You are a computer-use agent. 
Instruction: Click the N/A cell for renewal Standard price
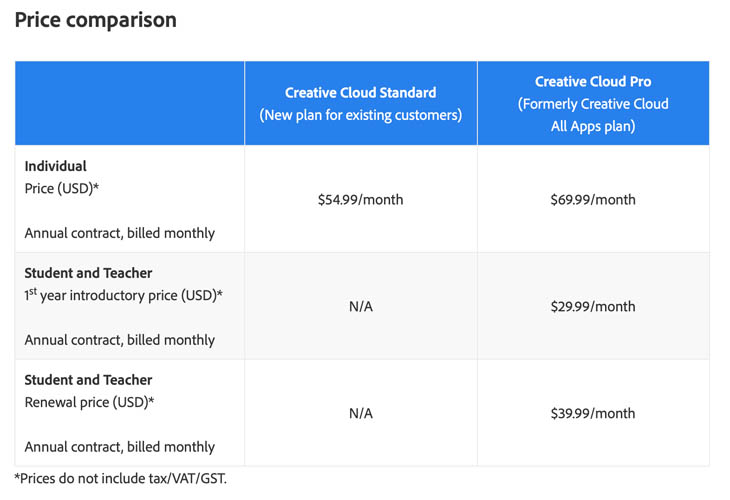point(361,413)
